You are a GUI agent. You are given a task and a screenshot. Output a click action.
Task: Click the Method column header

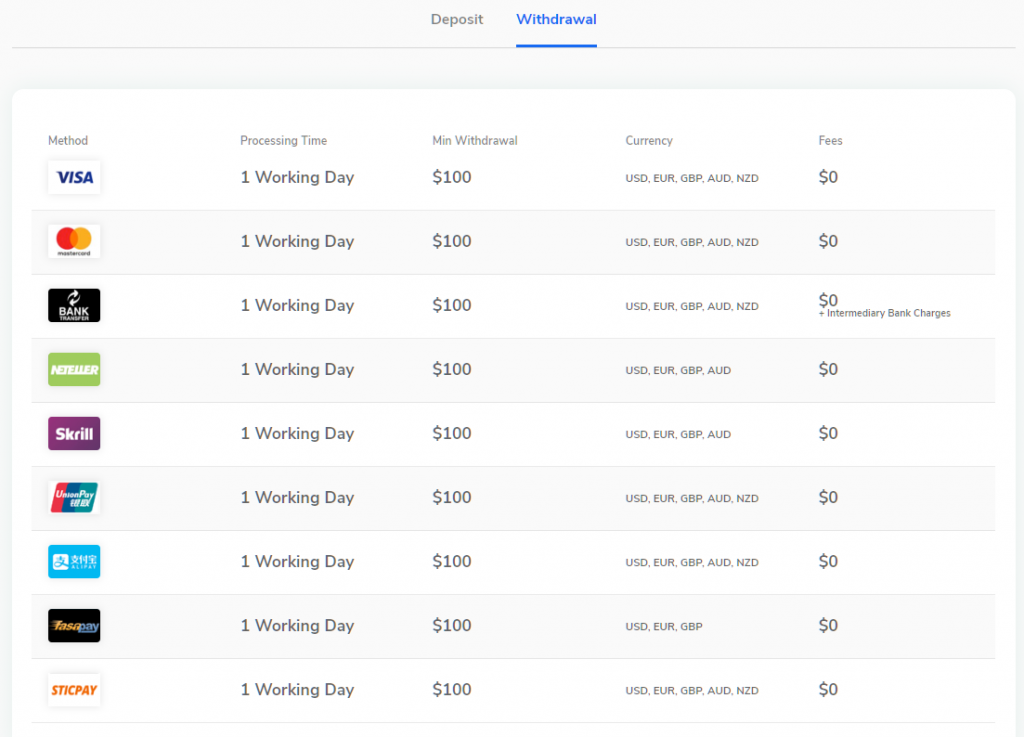(68, 140)
